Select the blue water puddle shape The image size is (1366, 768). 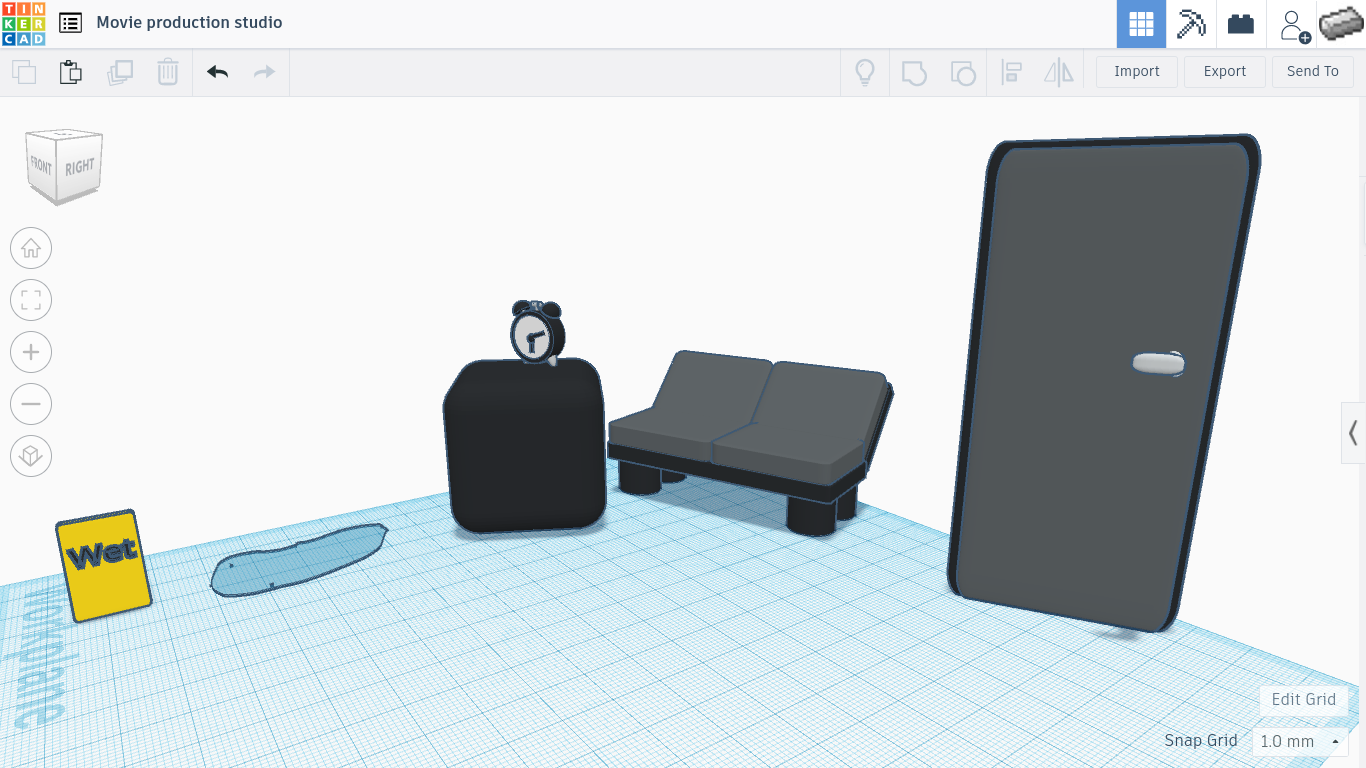(x=297, y=560)
